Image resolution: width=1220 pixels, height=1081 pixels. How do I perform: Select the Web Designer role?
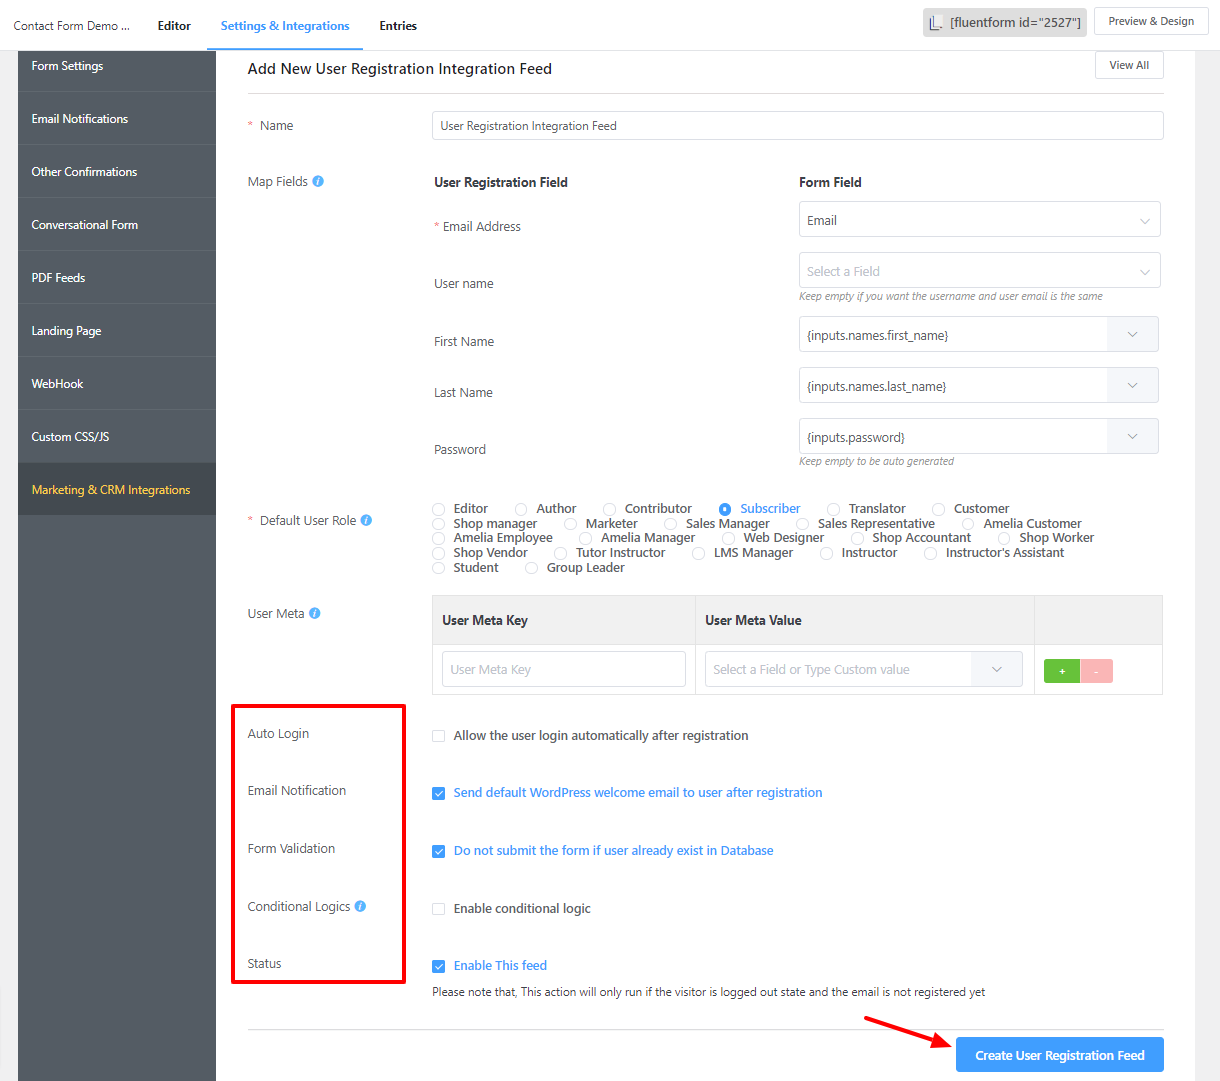point(728,538)
